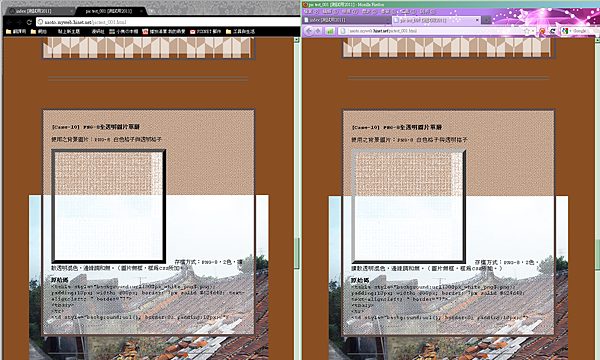This screenshot has height=360, width=600.
Task: Go forward in the Chrome window
Action: (x=19, y=22)
